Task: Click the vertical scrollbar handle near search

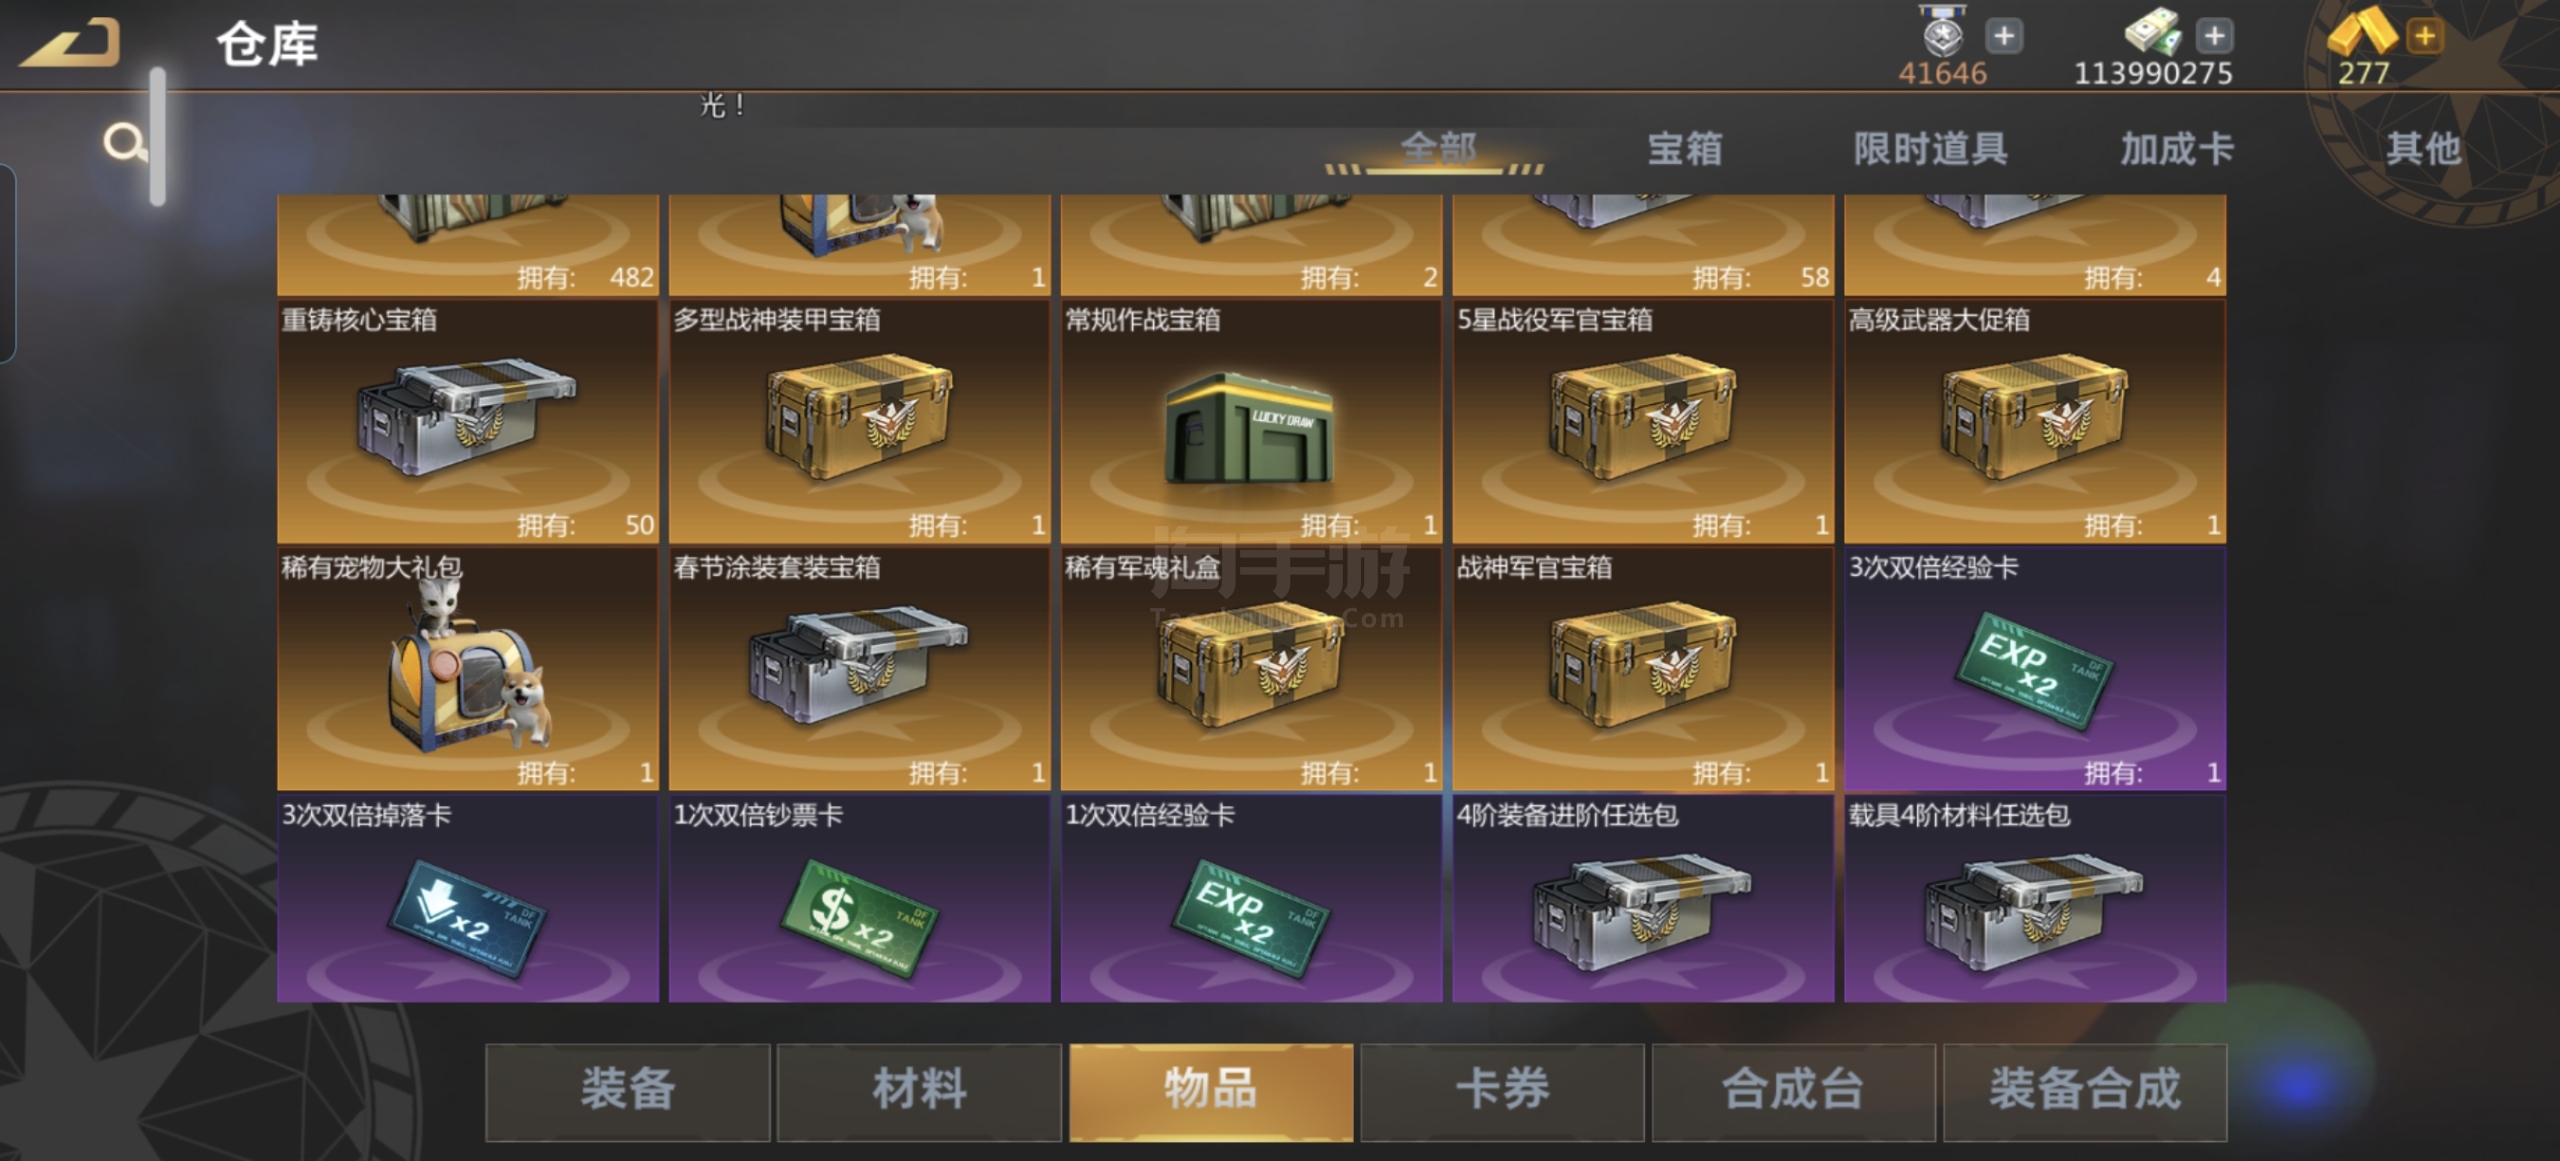Action: click(x=158, y=137)
